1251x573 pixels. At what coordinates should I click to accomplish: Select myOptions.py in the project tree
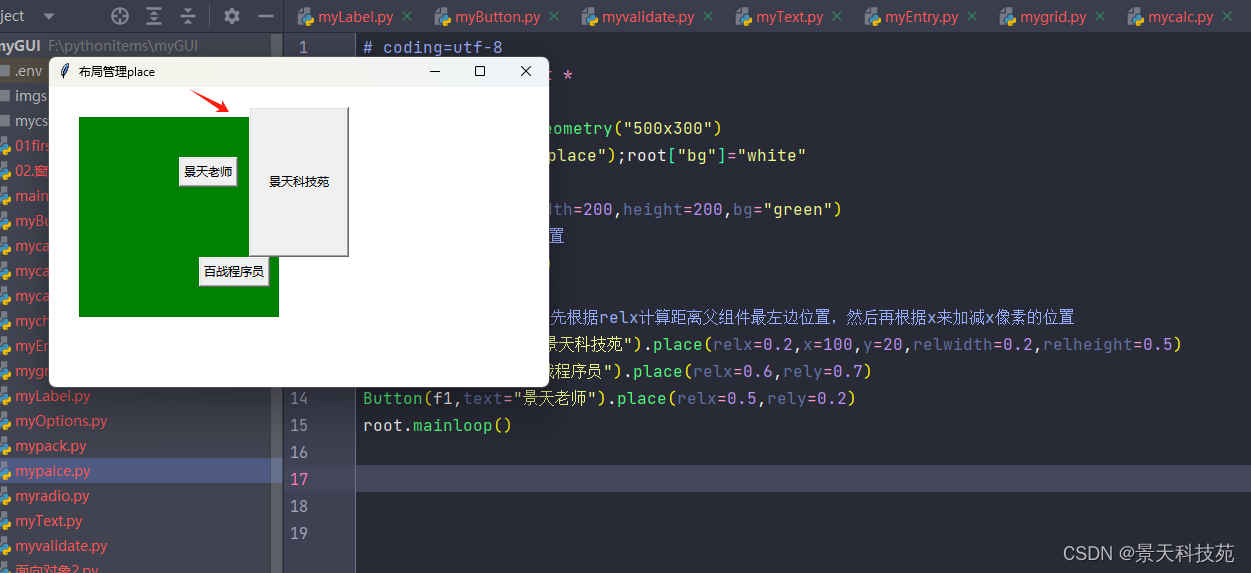tap(61, 421)
